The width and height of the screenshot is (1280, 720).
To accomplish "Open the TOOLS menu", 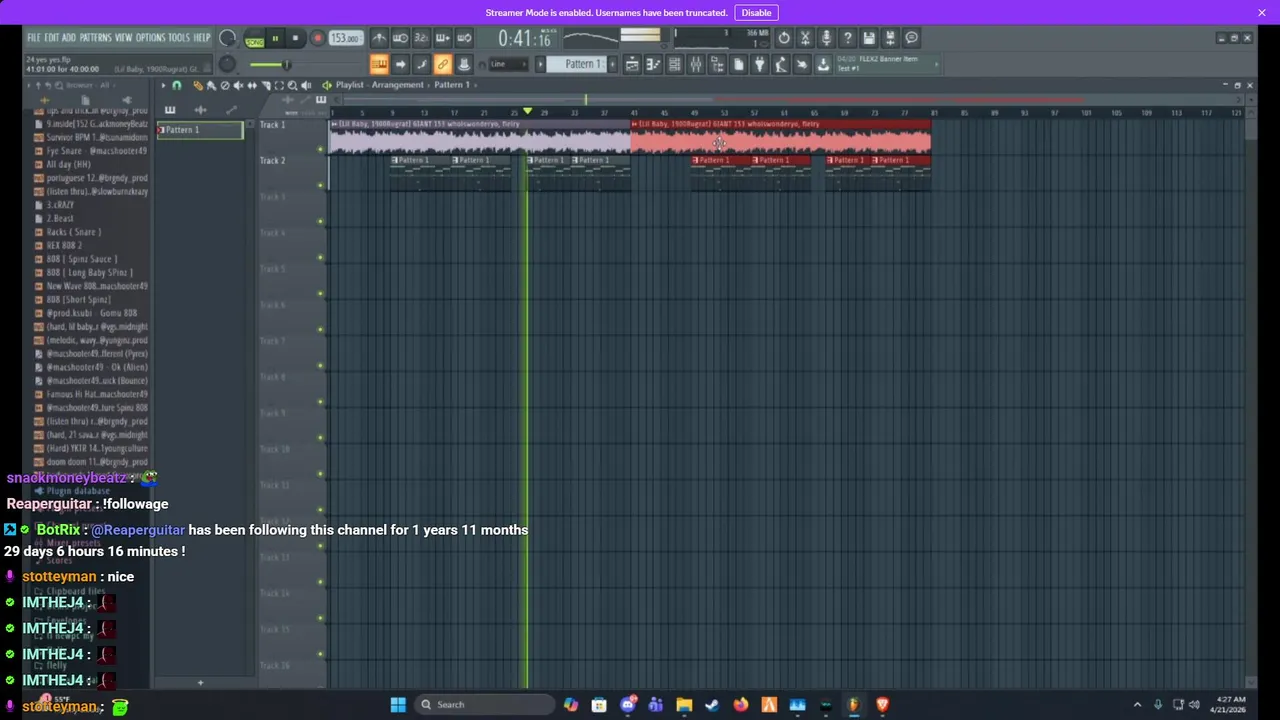I will 179,38.
